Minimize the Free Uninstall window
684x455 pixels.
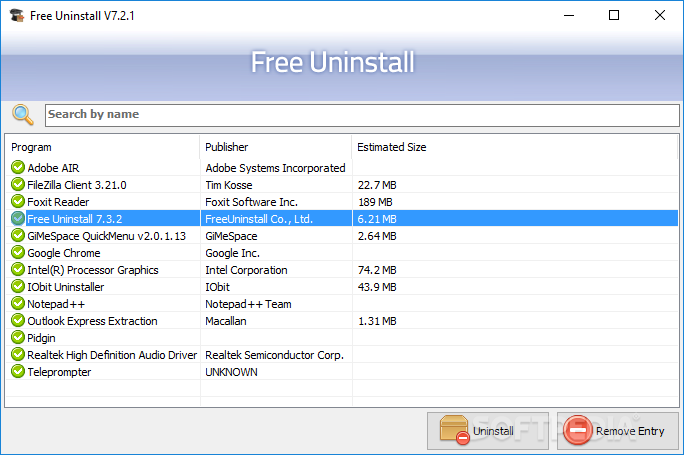coord(569,15)
